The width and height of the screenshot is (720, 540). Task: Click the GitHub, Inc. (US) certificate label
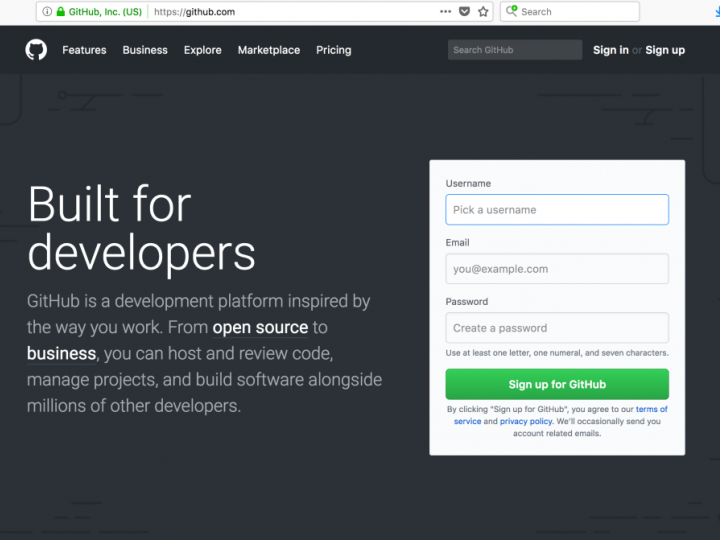tap(105, 11)
